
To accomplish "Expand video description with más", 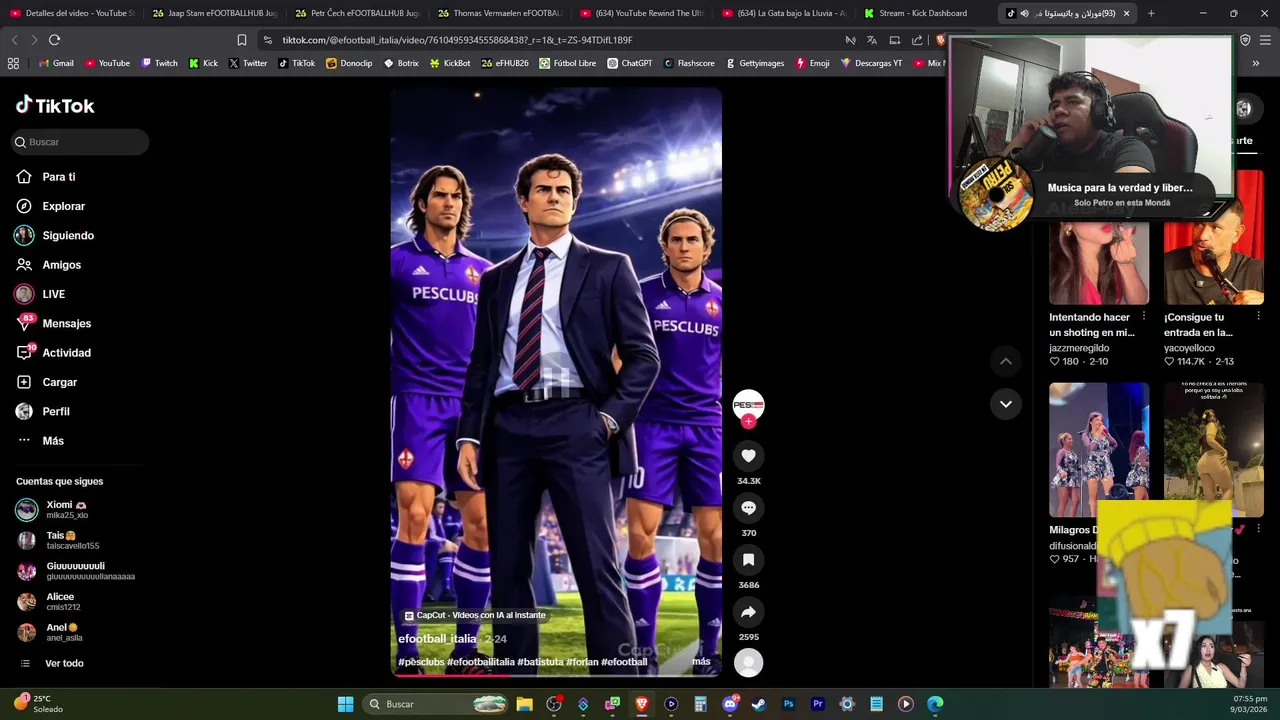I will (701, 661).
